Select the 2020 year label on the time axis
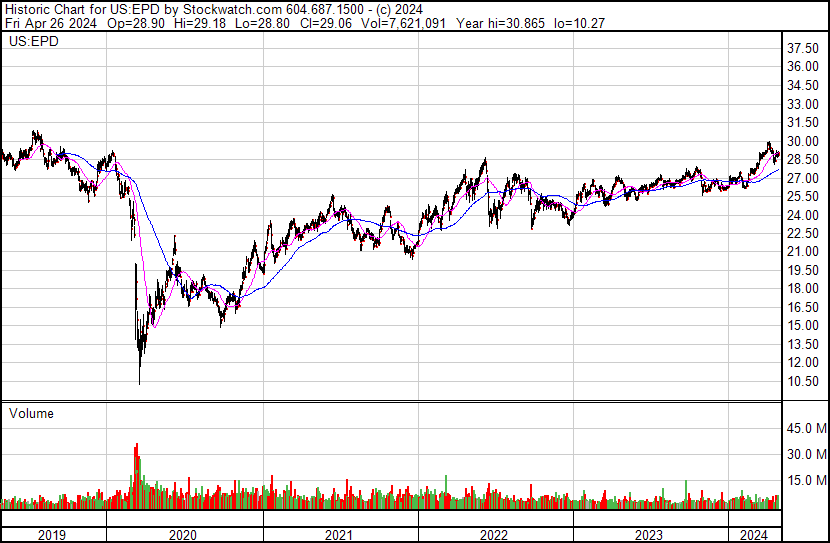Image resolution: width=830 pixels, height=543 pixels. tap(183, 535)
